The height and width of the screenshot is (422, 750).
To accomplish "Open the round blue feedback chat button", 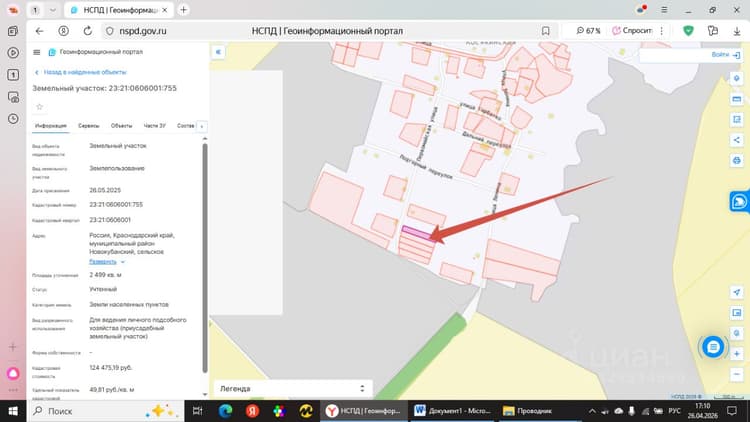I will click(x=713, y=347).
